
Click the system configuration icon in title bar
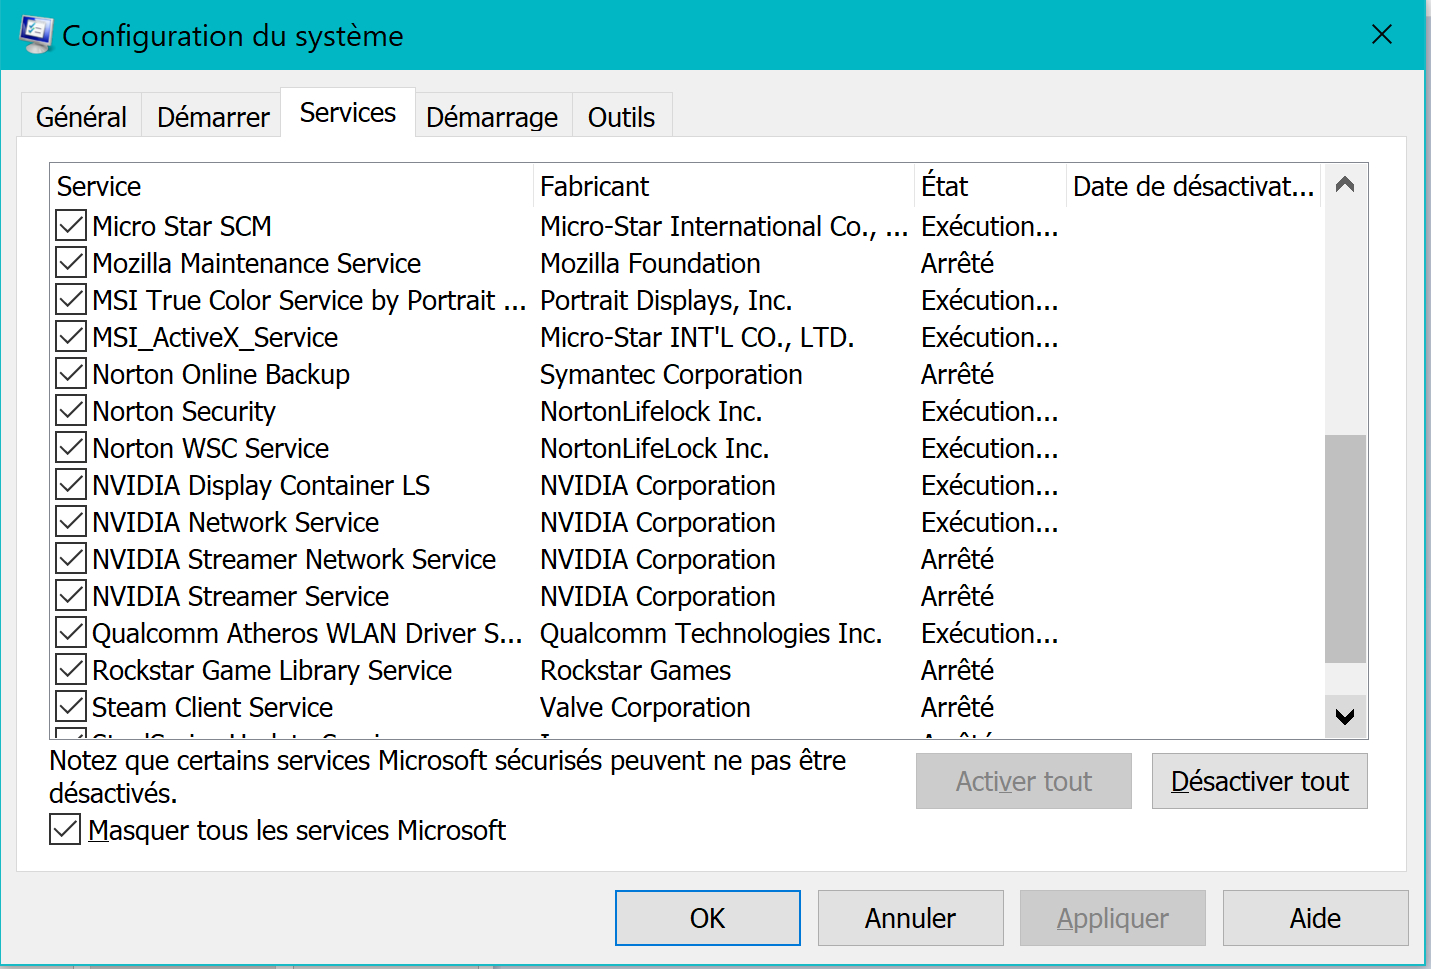point(36,35)
